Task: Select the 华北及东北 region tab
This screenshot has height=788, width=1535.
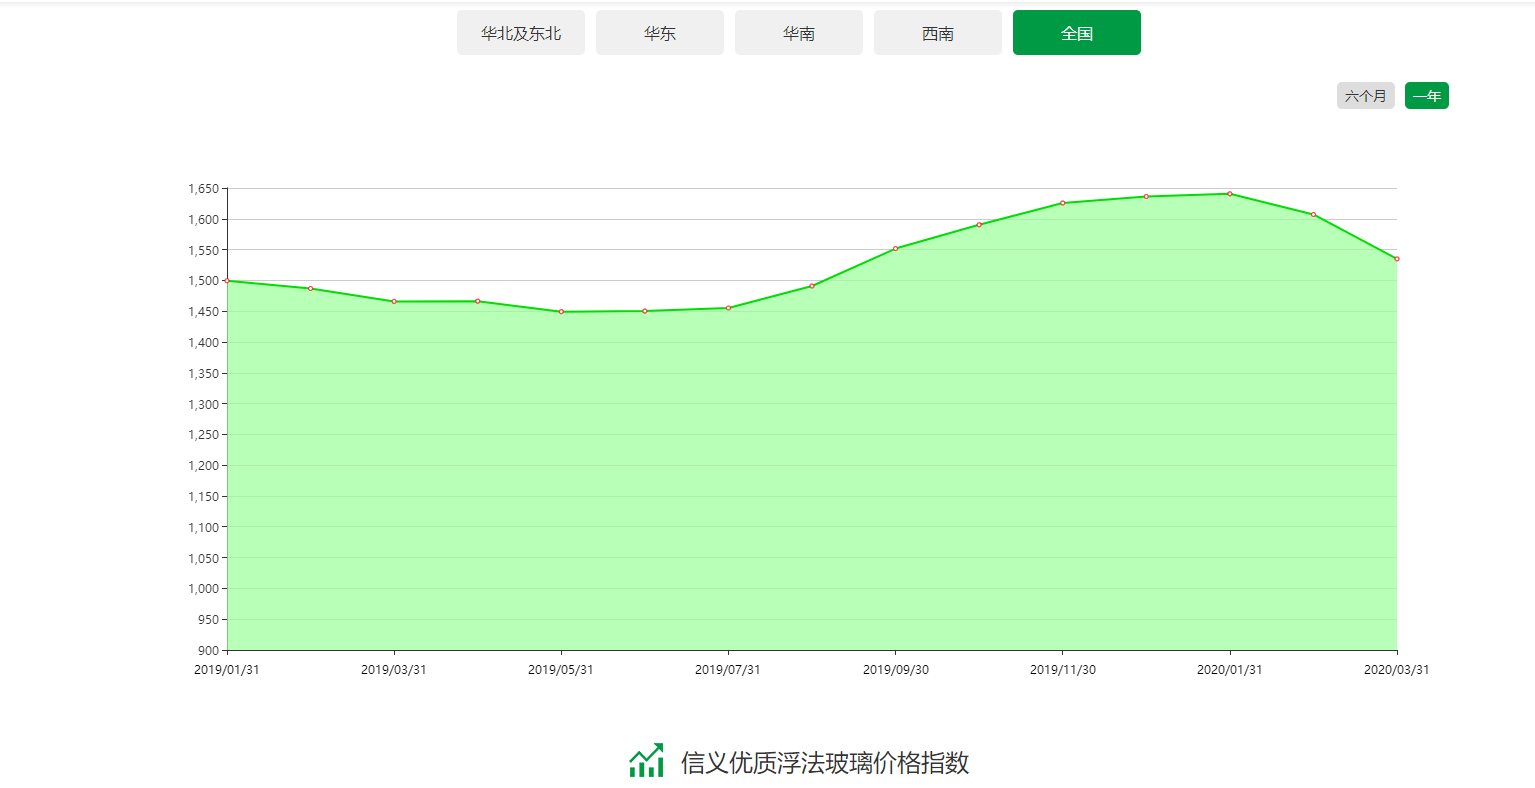Action: [521, 33]
